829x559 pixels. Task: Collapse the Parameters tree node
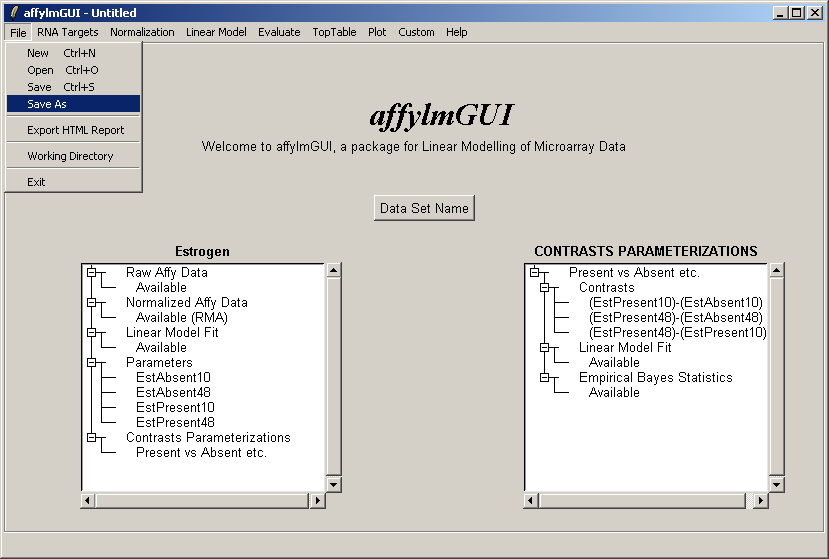point(90,362)
